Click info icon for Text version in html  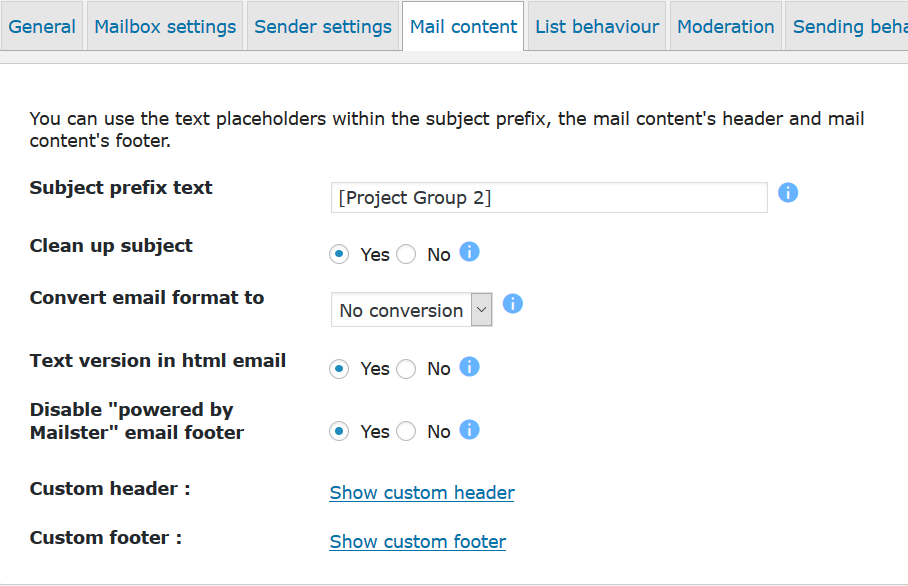coord(469,367)
